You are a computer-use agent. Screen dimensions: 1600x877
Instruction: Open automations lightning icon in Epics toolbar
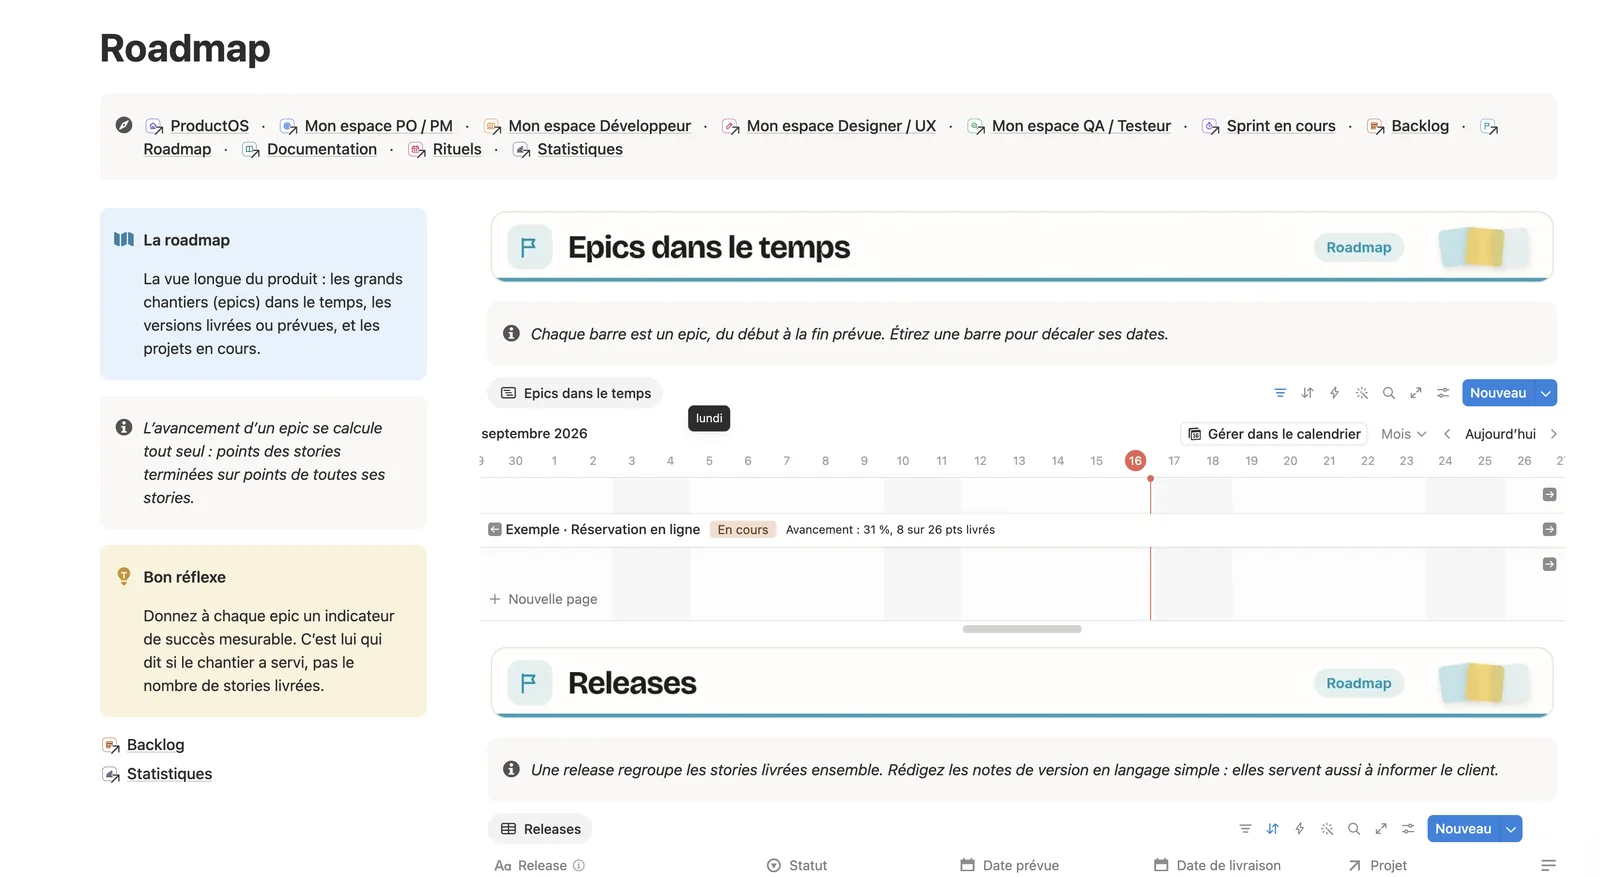(x=1334, y=393)
